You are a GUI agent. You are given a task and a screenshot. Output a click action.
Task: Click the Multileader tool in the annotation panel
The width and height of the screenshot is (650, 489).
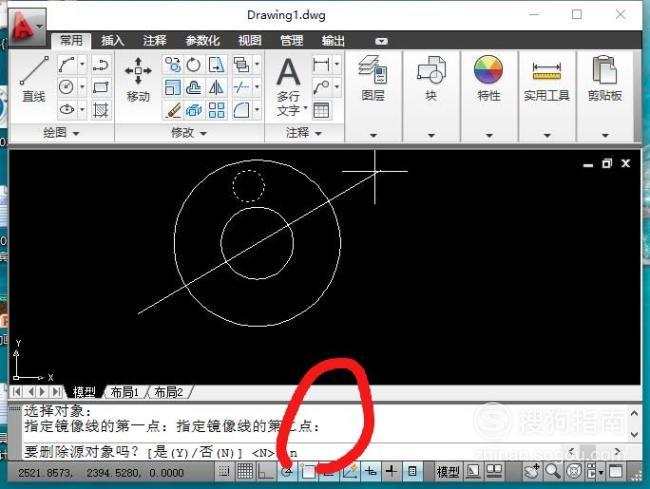pos(322,87)
